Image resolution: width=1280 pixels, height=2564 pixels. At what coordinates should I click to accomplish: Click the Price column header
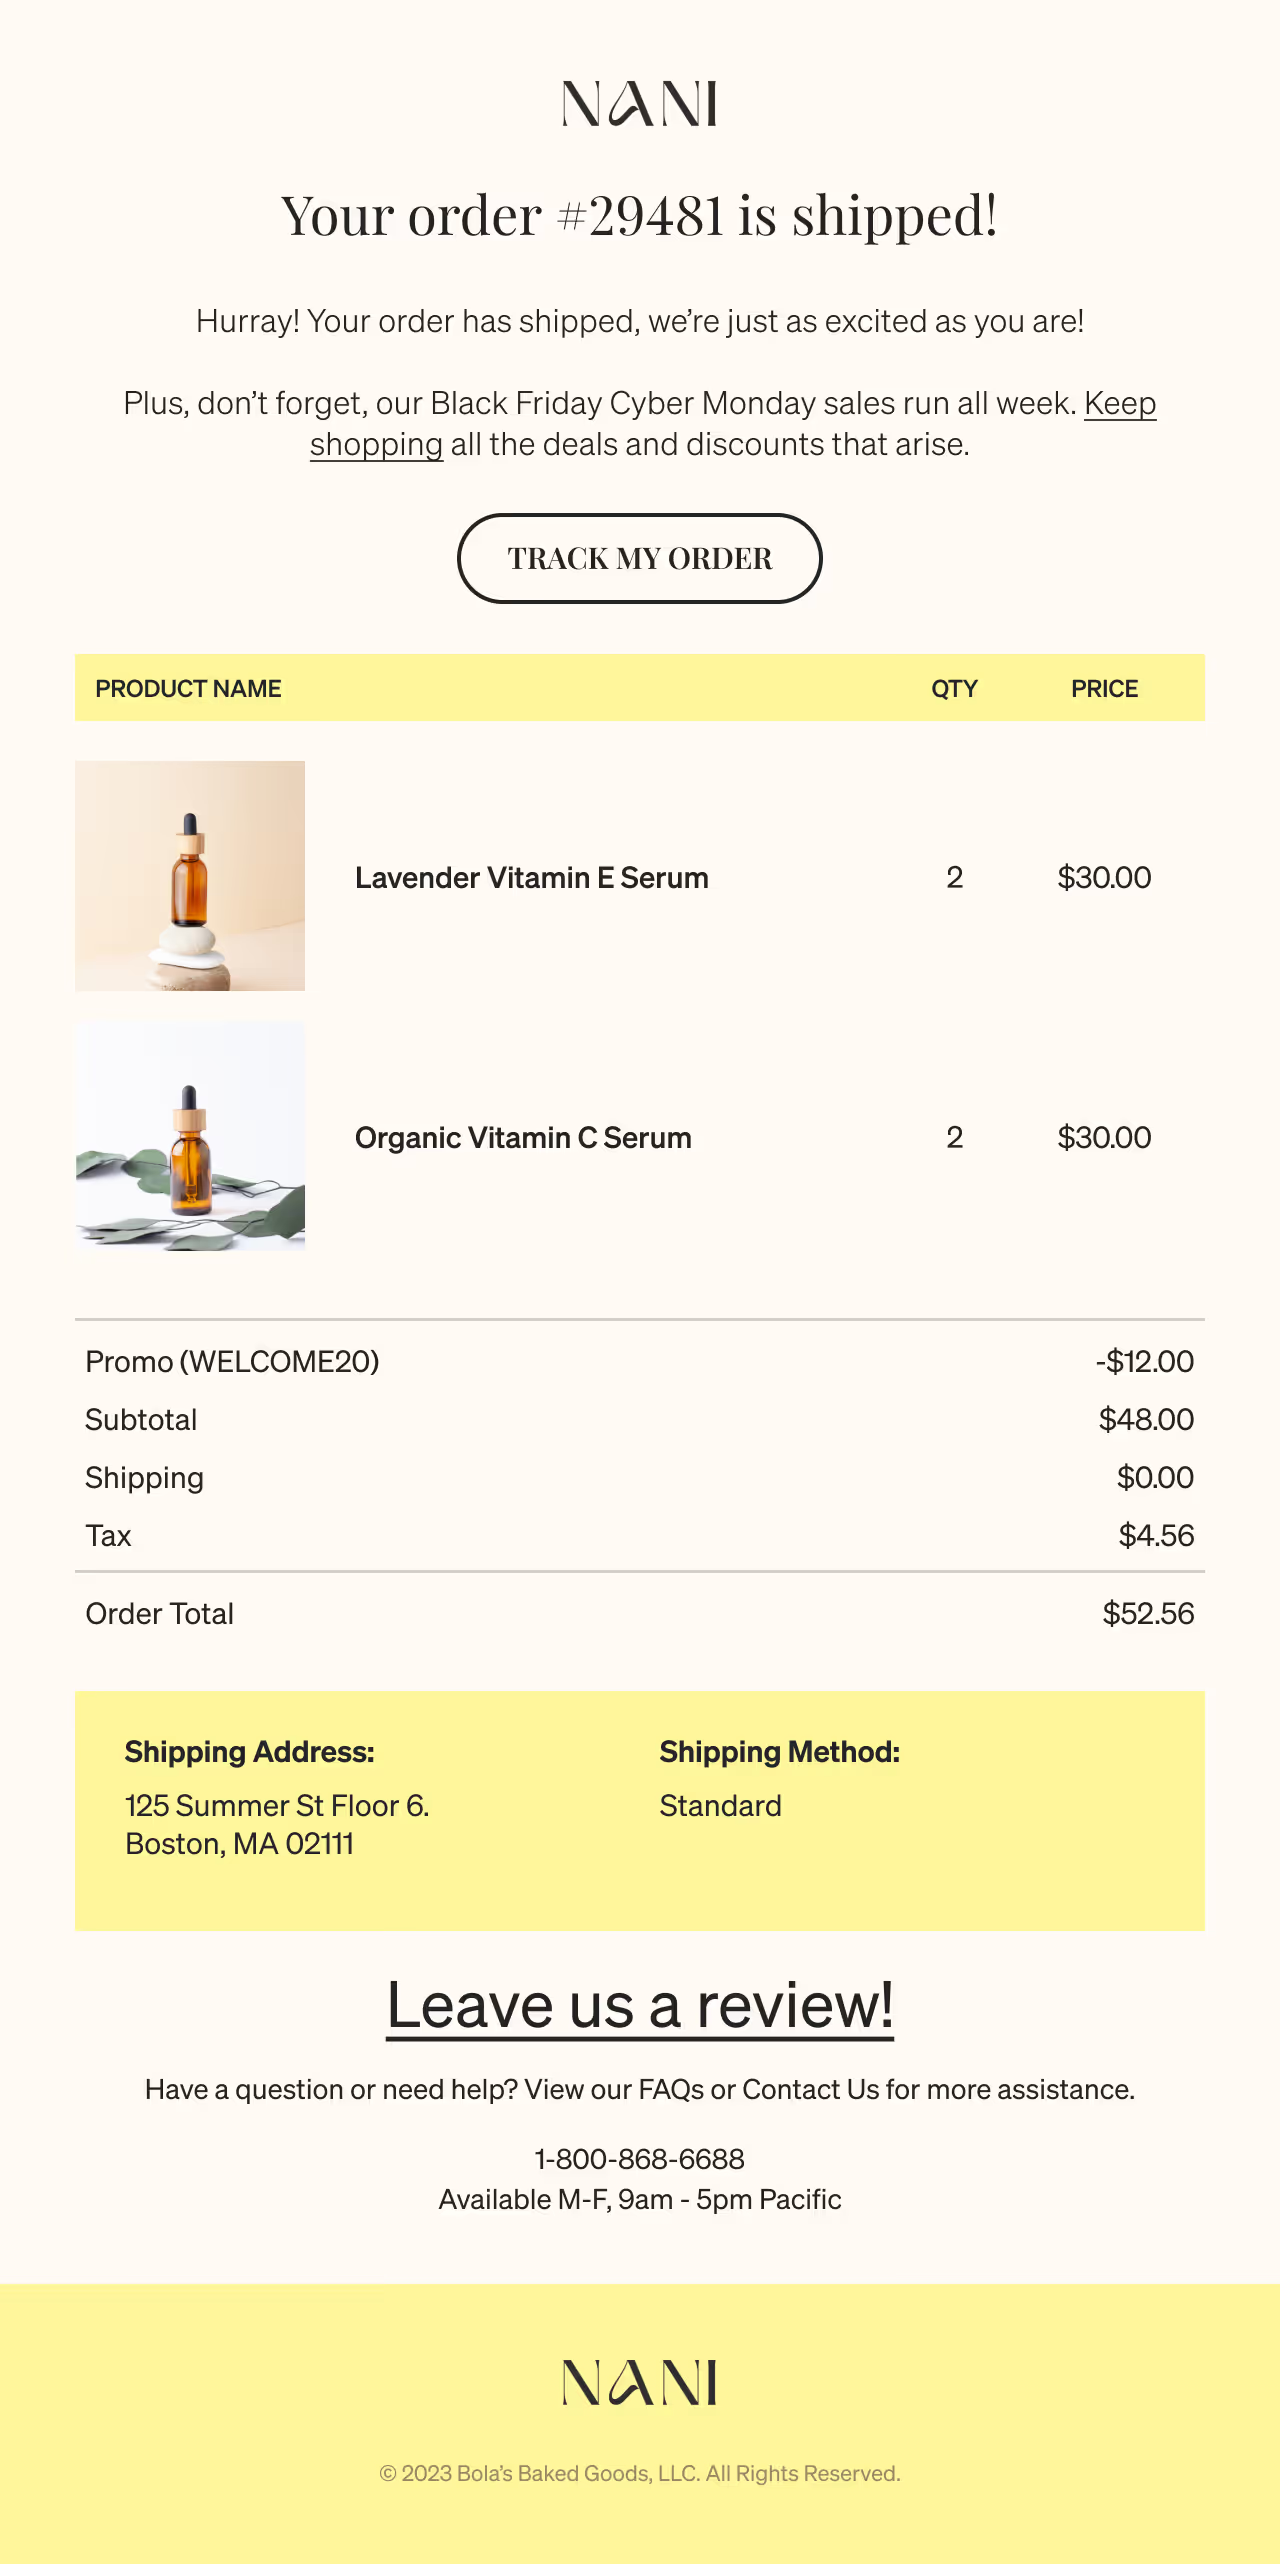[1104, 689]
